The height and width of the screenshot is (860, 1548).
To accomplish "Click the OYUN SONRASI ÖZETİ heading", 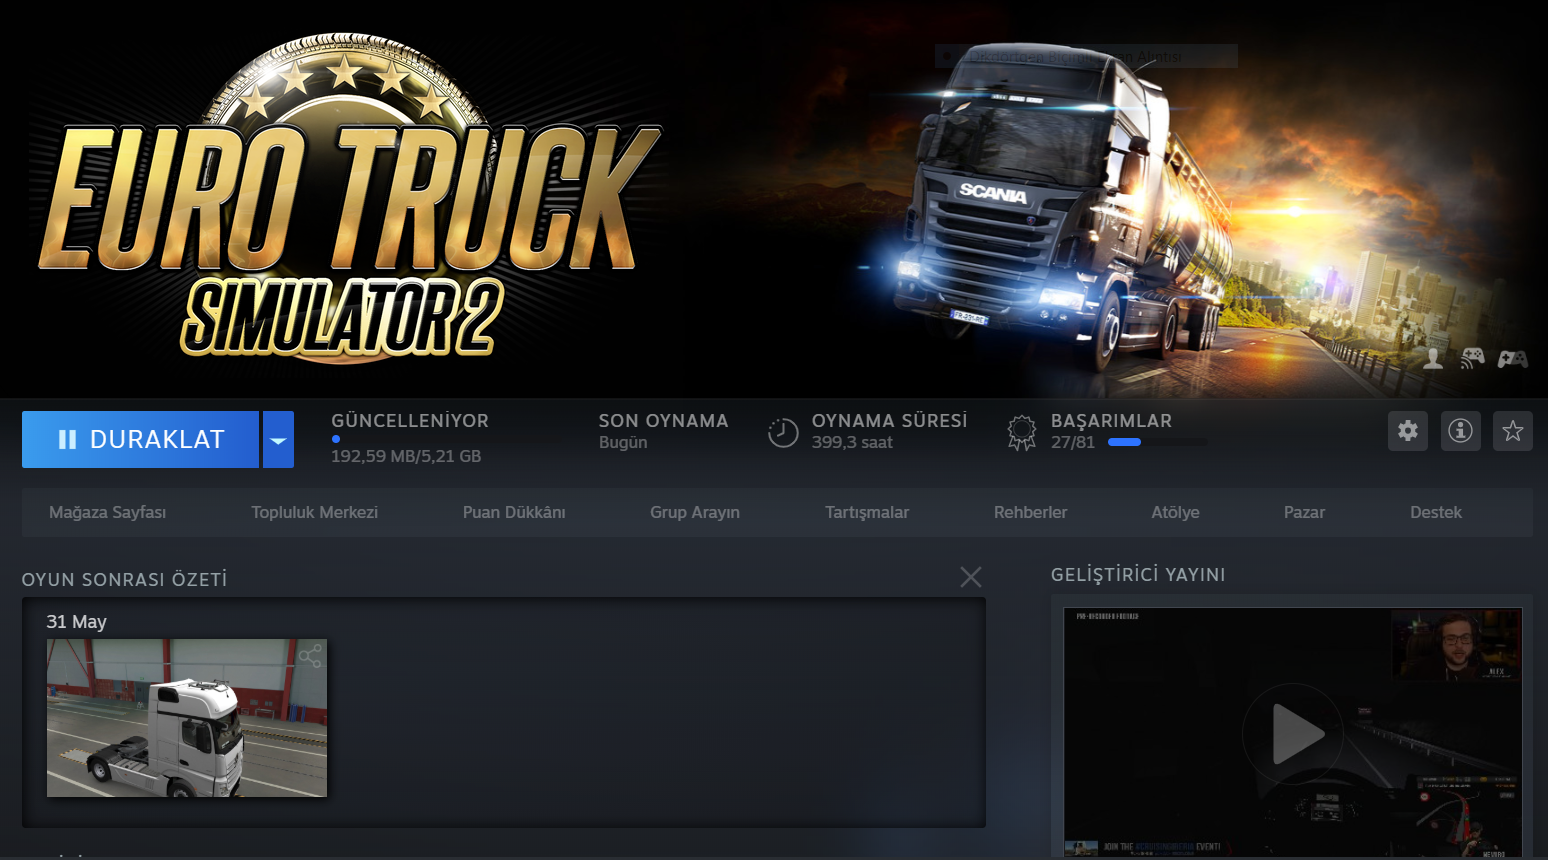I will click(125, 580).
